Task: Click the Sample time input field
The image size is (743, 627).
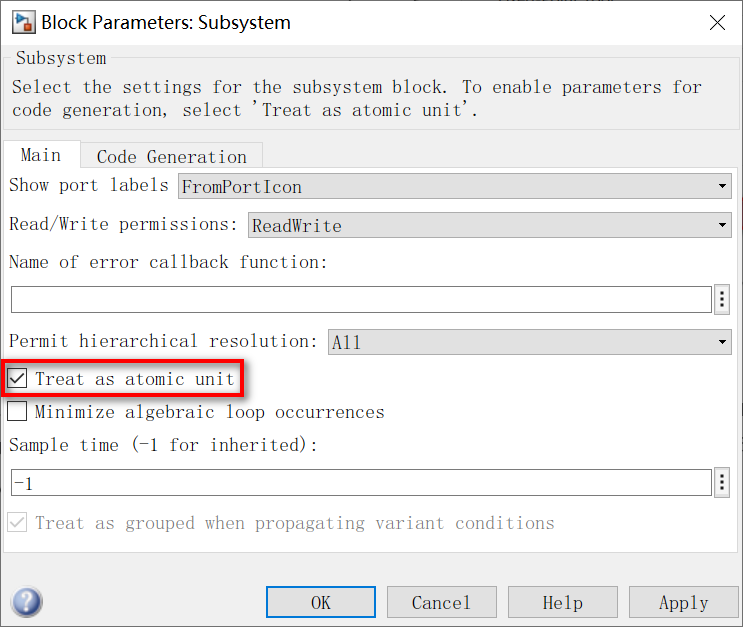Action: click(x=361, y=483)
